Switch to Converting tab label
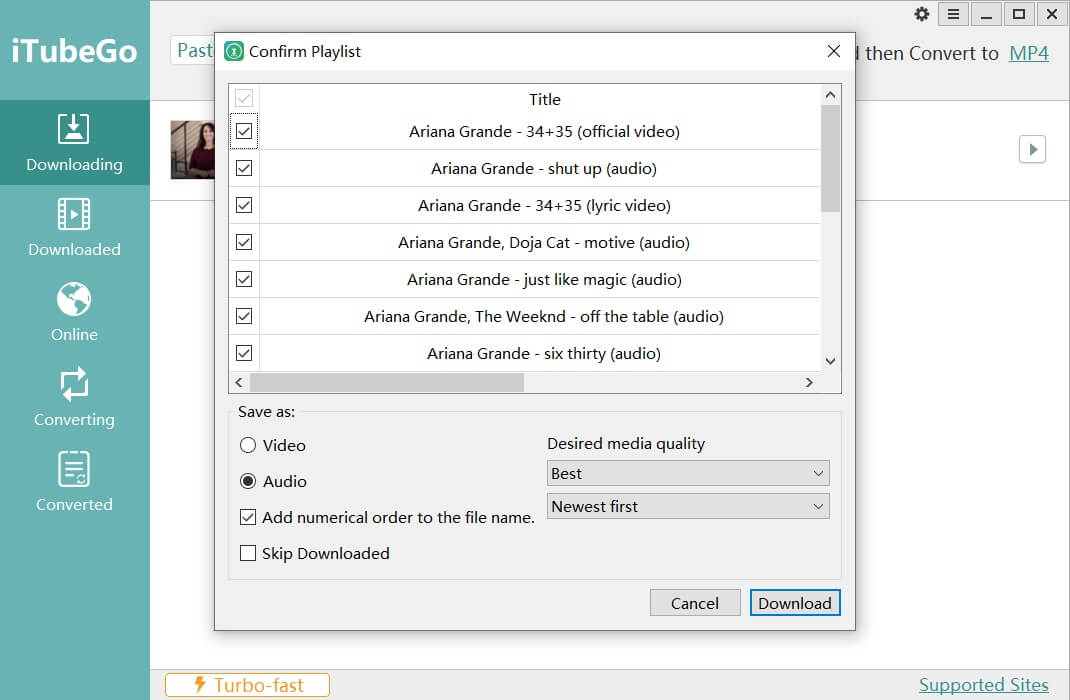This screenshot has width=1070, height=700. click(74, 420)
